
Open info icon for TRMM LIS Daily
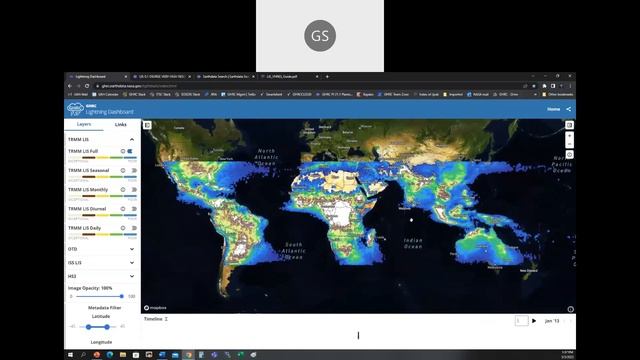[123, 228]
